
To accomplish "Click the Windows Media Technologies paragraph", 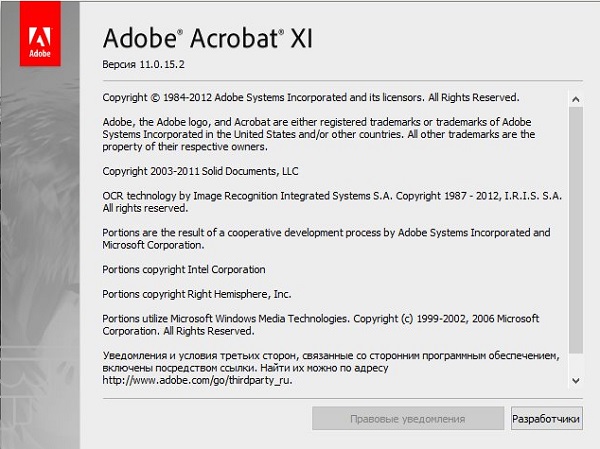I will (x=320, y=325).
